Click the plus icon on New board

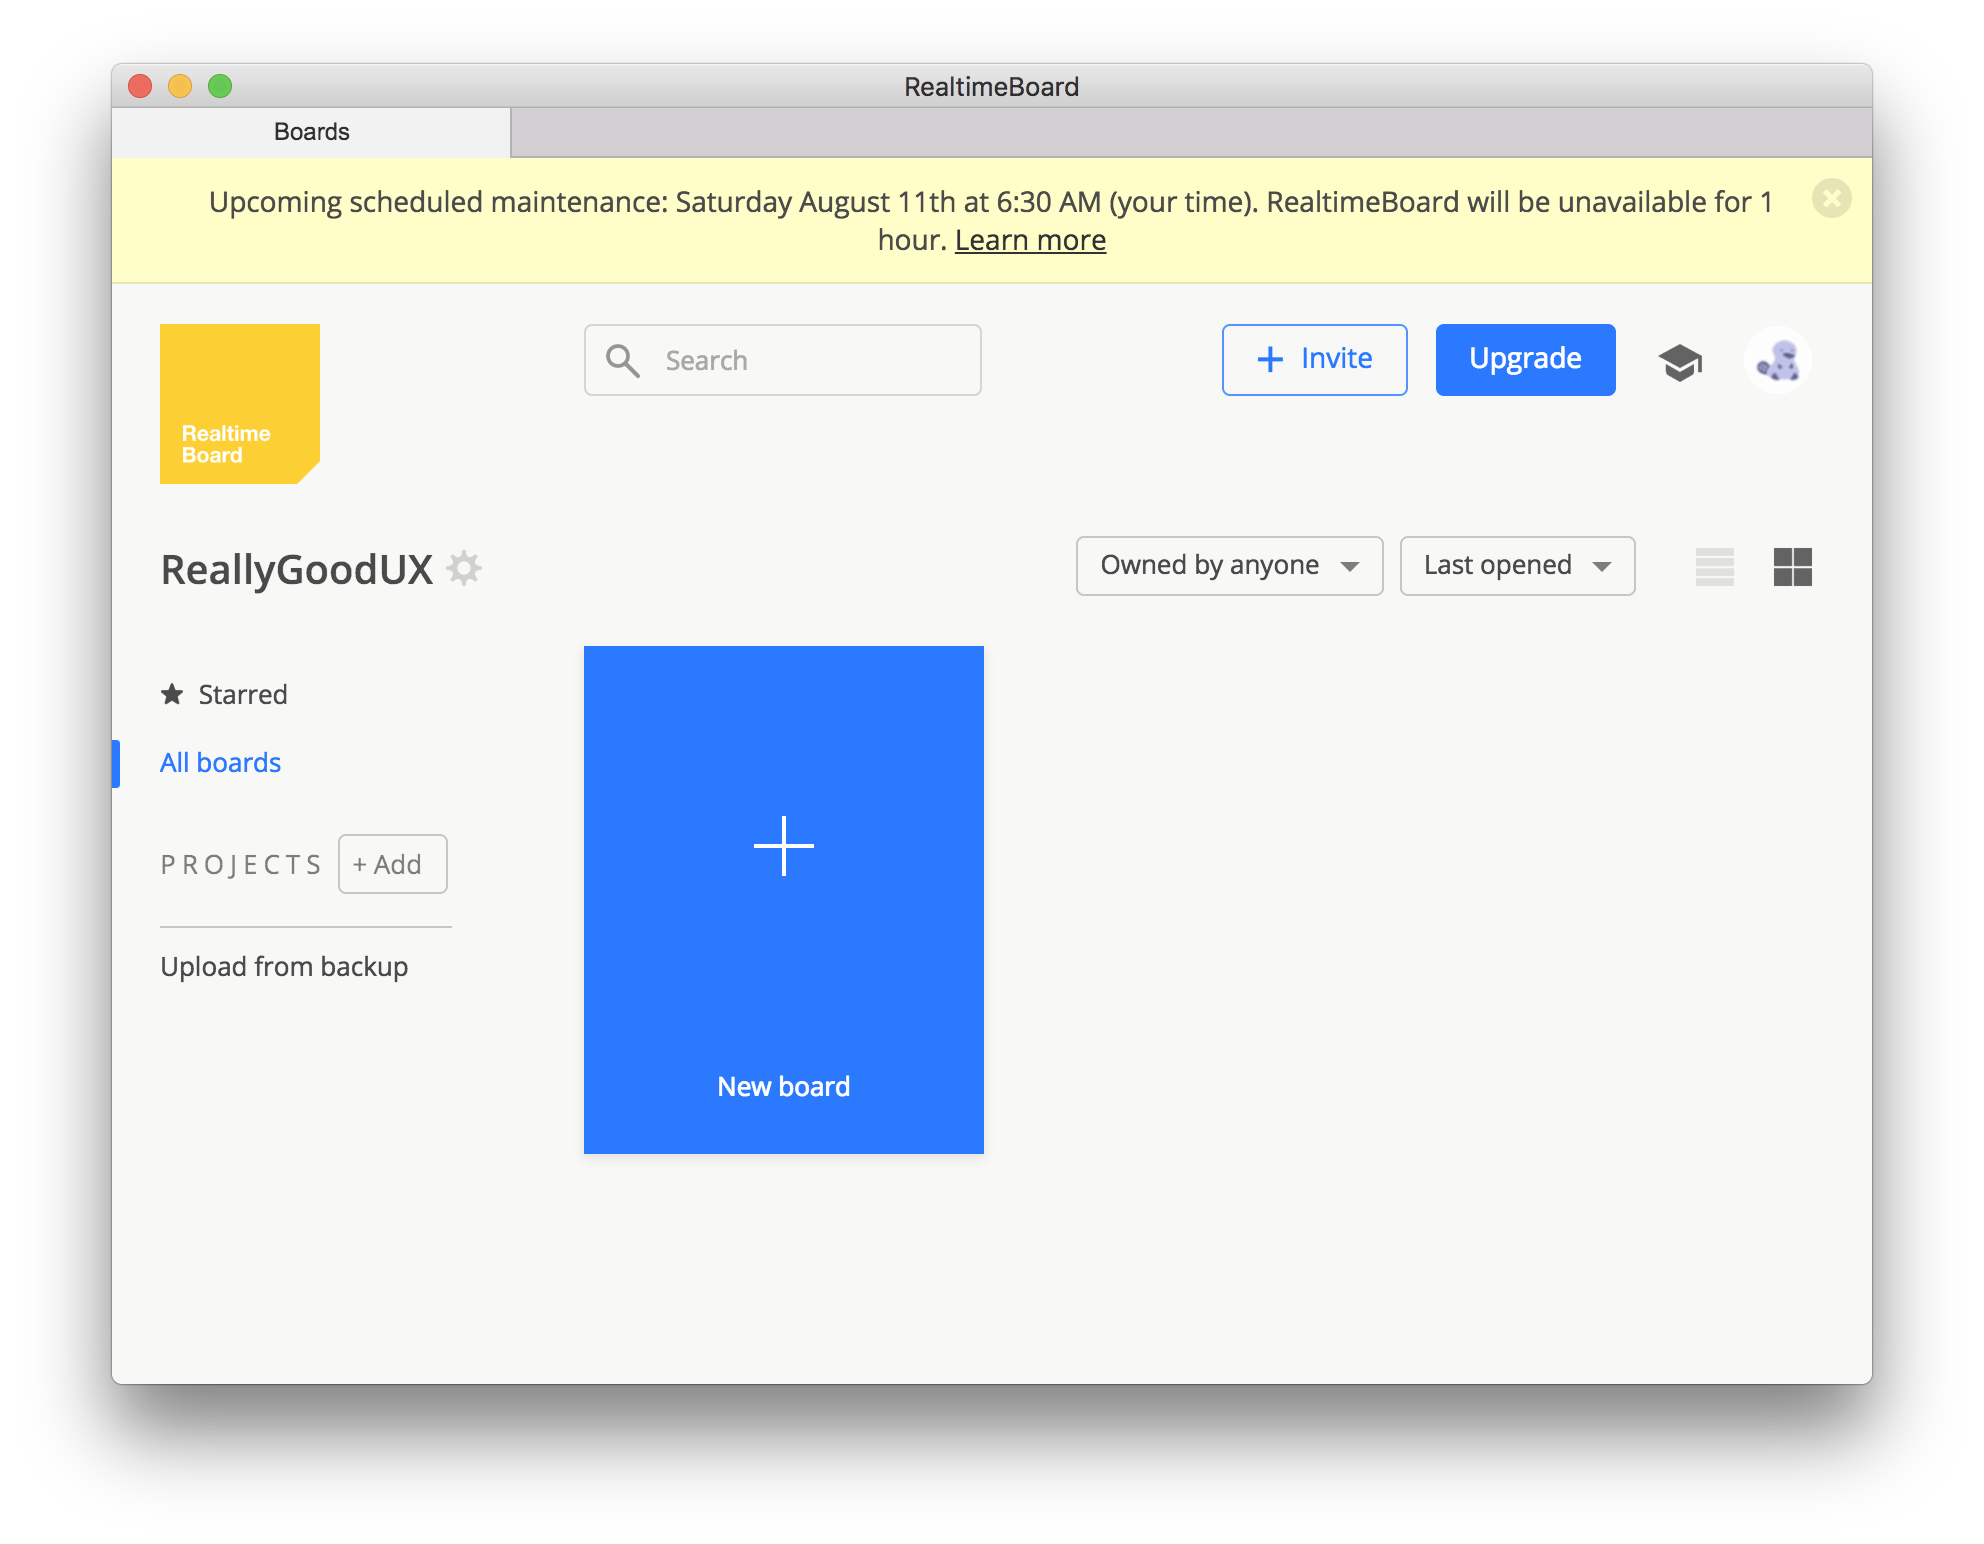pyautogui.click(x=784, y=846)
